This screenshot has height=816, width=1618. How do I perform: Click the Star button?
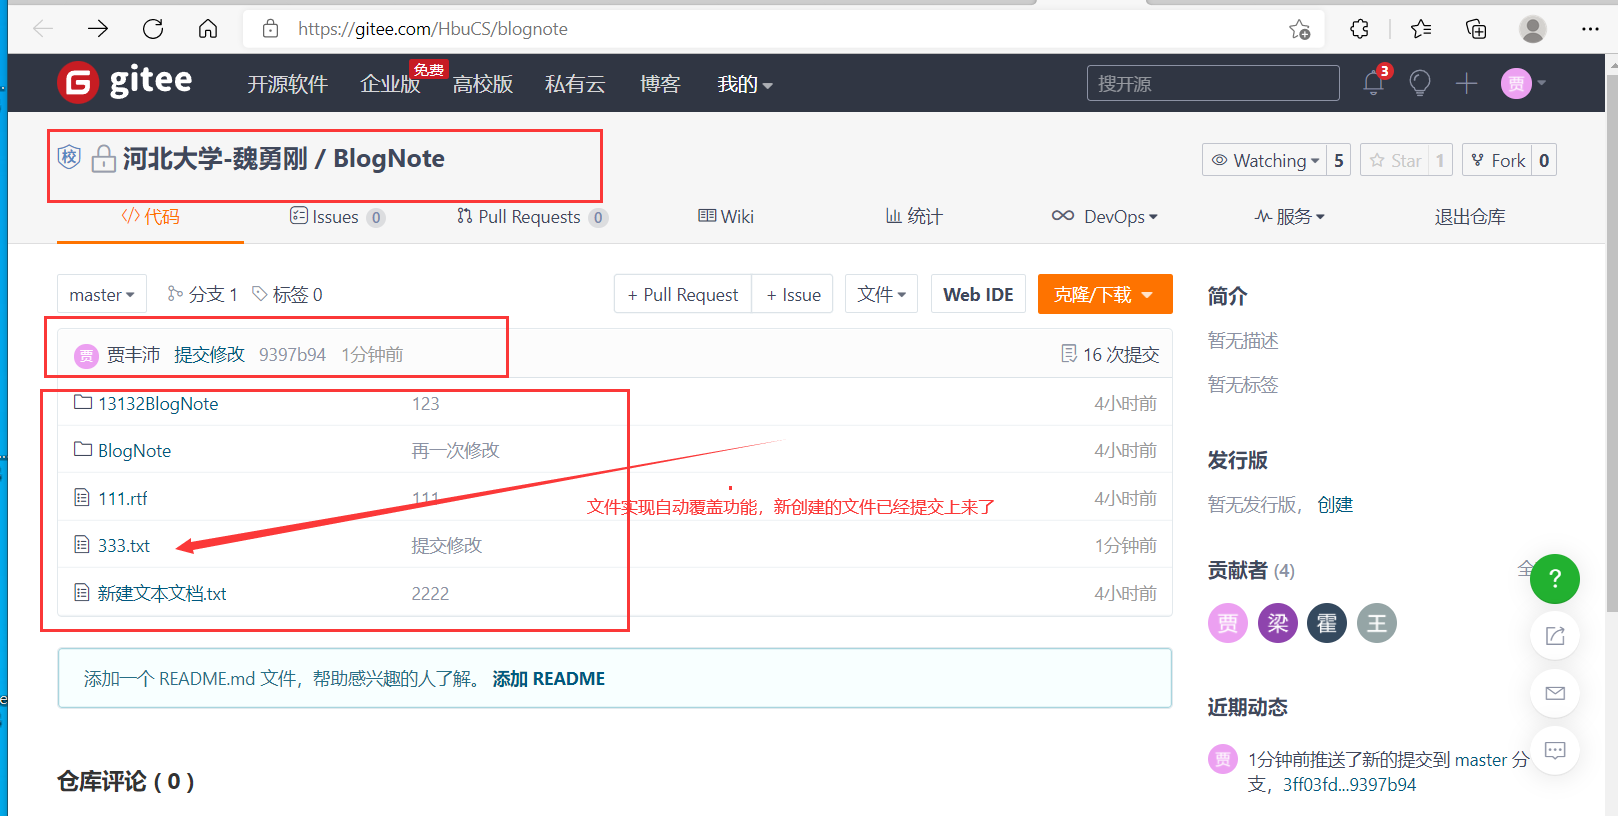[1395, 160]
